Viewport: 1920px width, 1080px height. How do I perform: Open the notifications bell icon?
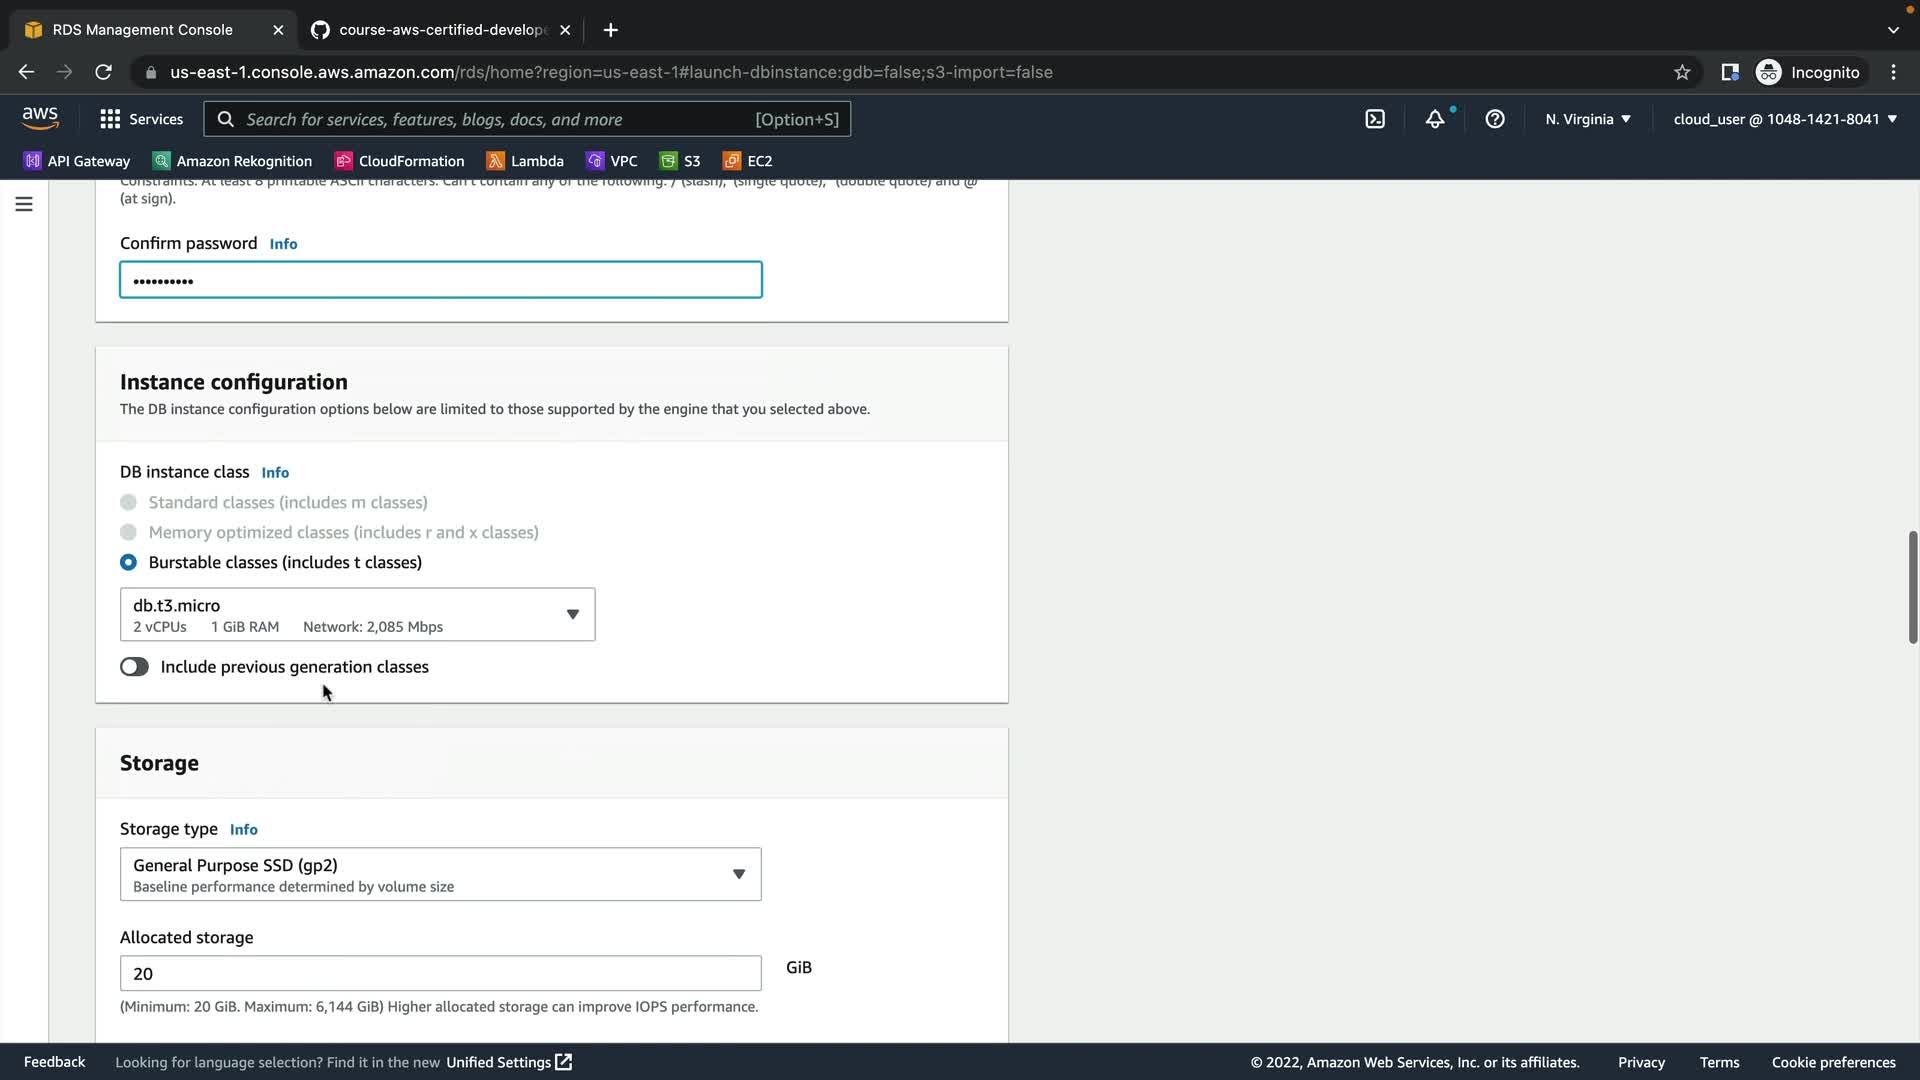tap(1435, 119)
